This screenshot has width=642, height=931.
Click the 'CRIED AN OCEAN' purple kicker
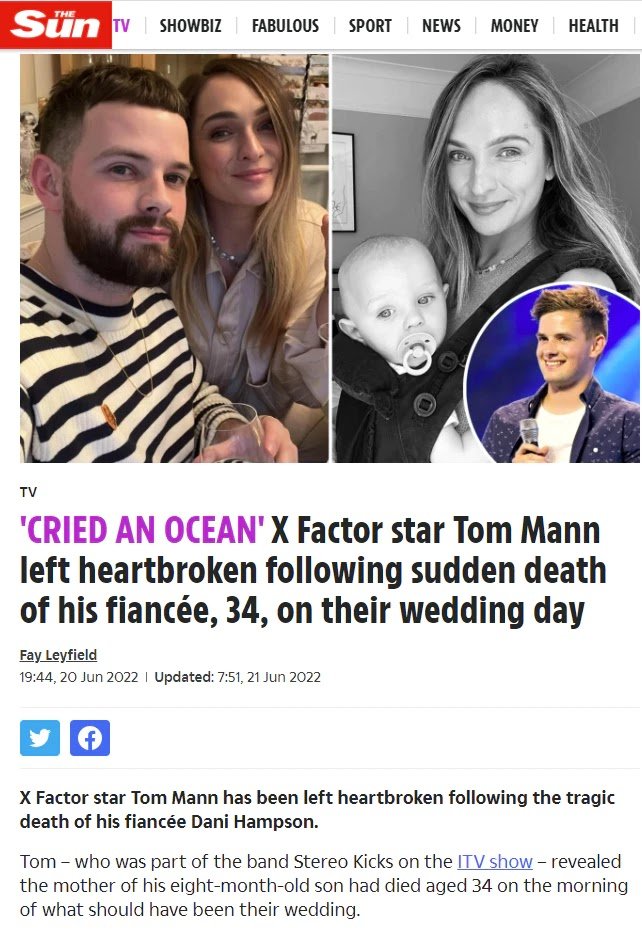tap(142, 529)
